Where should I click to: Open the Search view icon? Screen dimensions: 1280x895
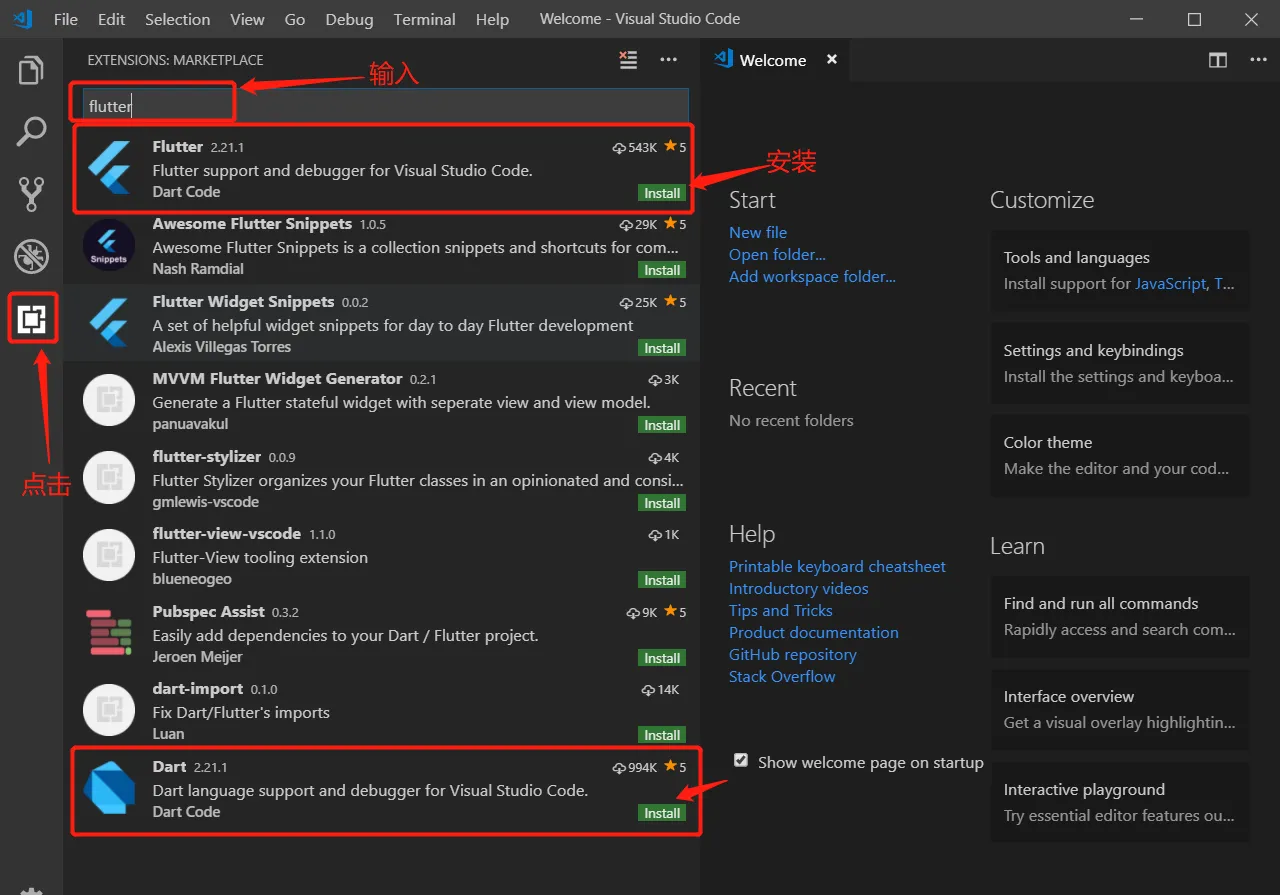pos(32,131)
